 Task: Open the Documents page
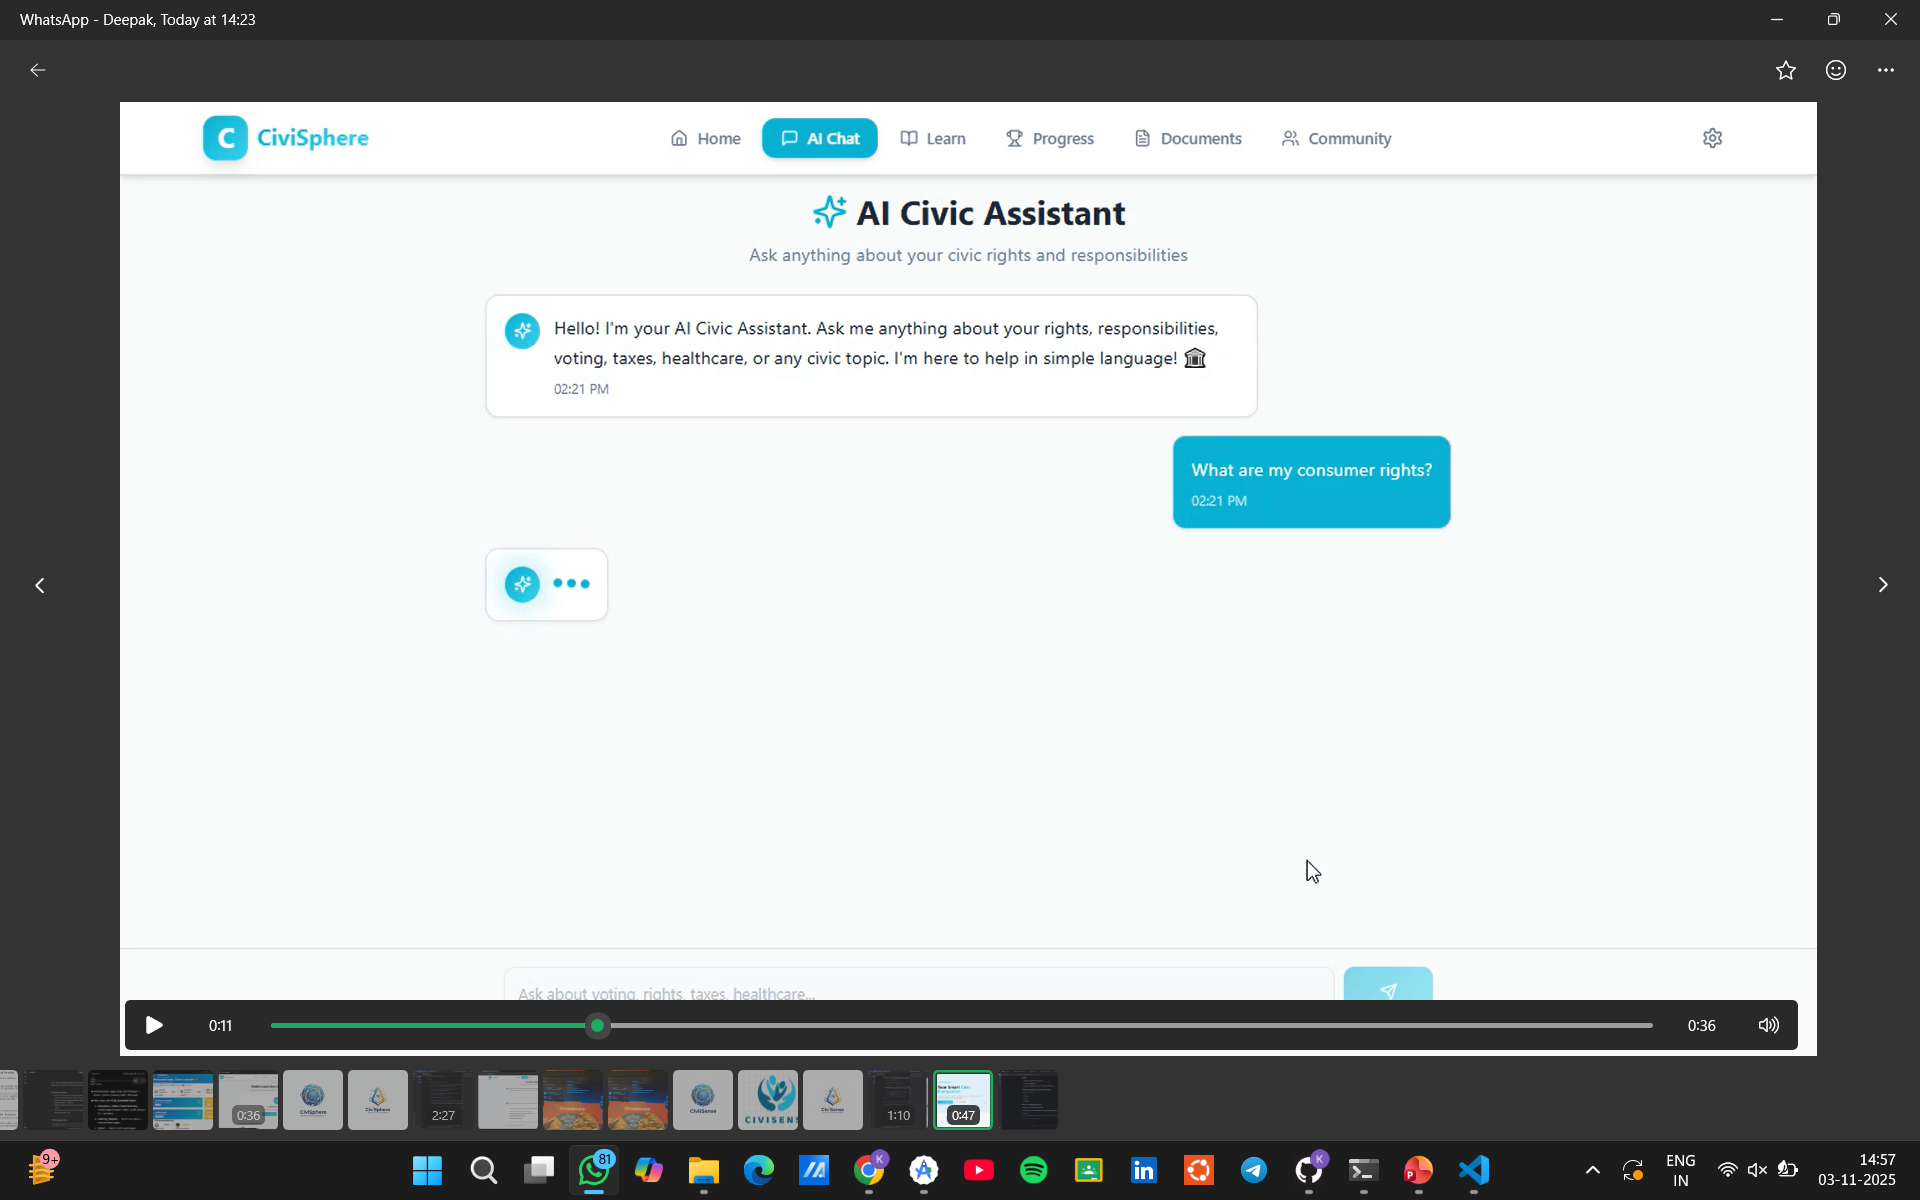1188,138
